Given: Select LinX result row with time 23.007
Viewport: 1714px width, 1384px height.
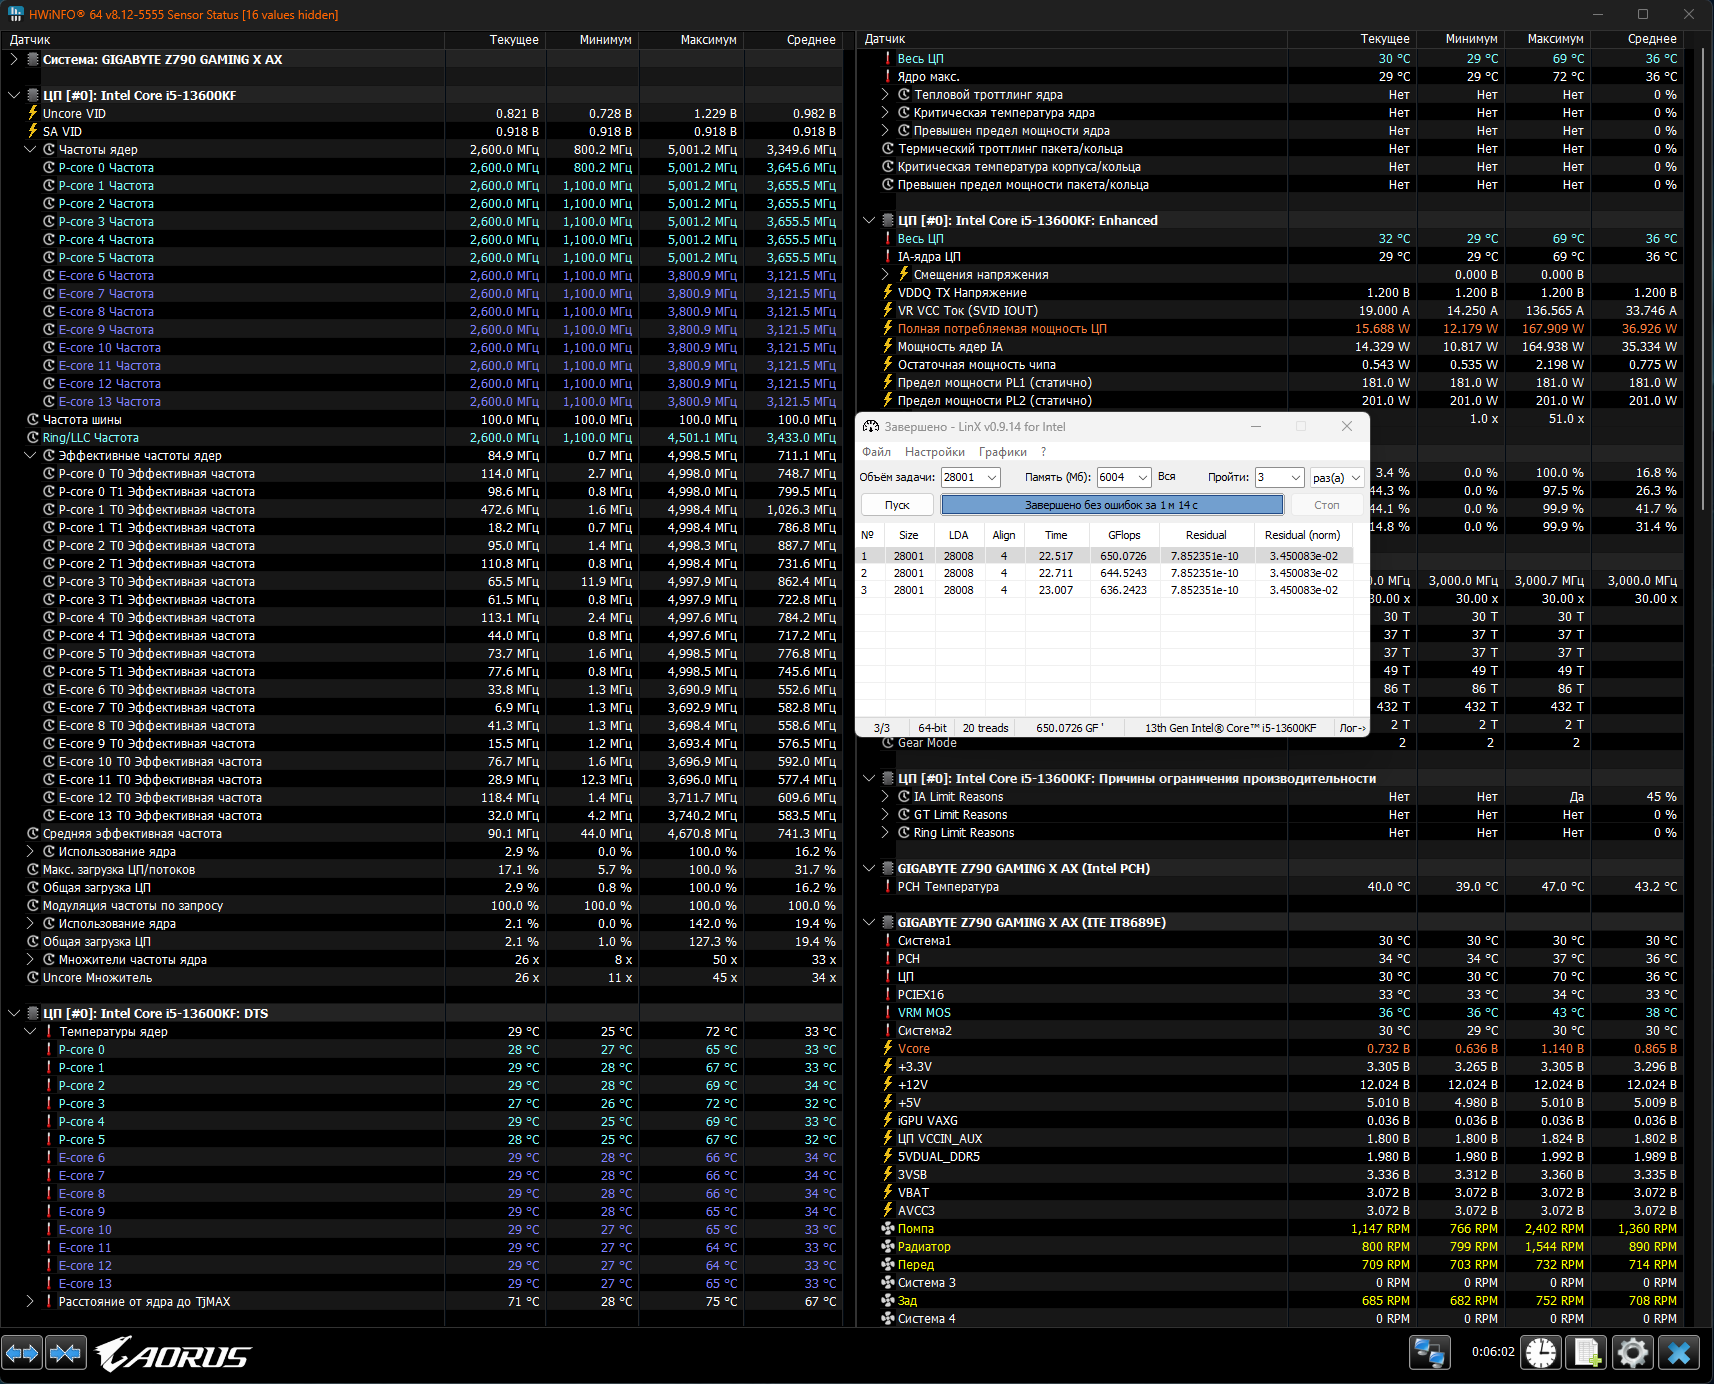Looking at the screenshot, I should [x=1106, y=590].
